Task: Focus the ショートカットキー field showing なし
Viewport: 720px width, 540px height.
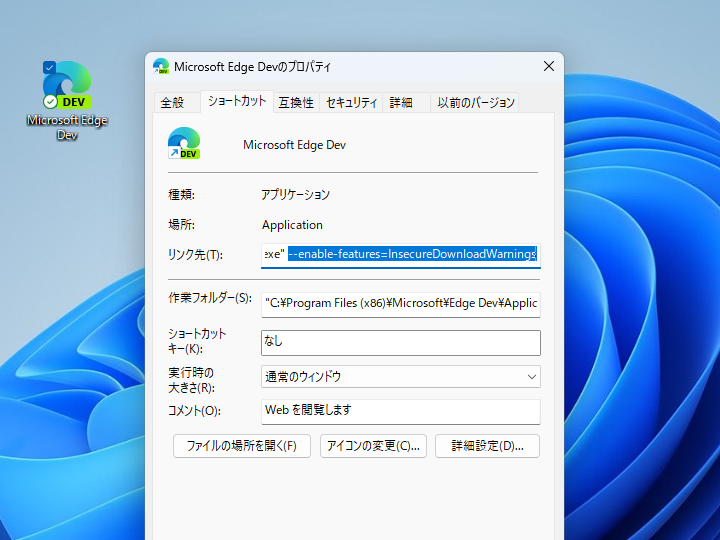Action: pos(400,343)
